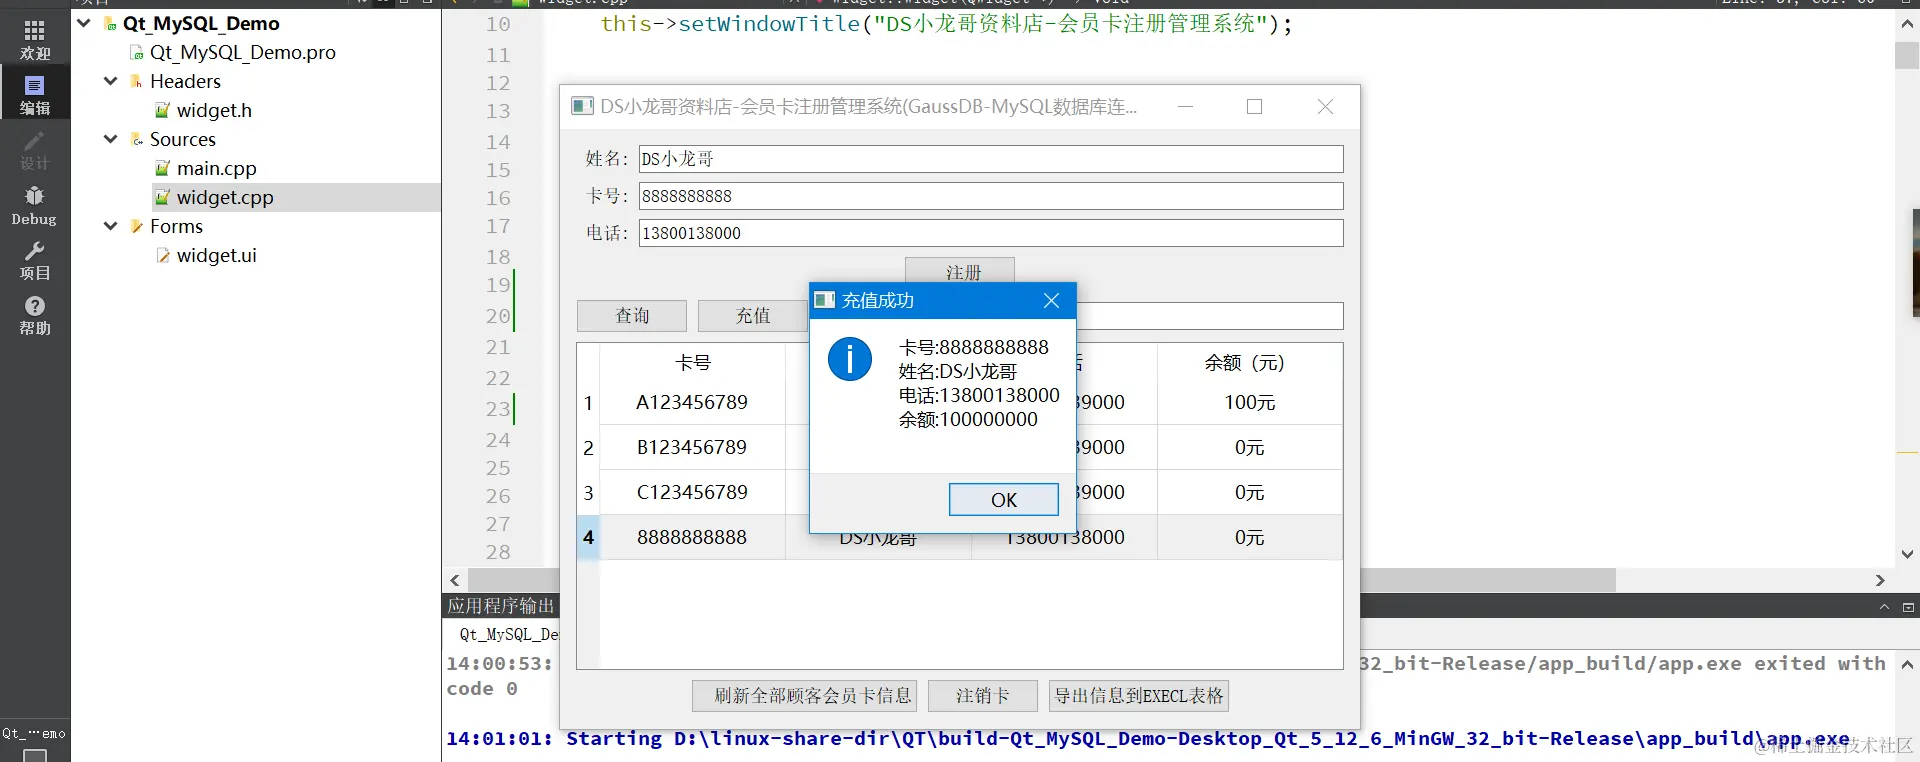The height and width of the screenshot is (762, 1920).
Task: Click OK in the 充值成功 dialog
Action: point(1003,500)
